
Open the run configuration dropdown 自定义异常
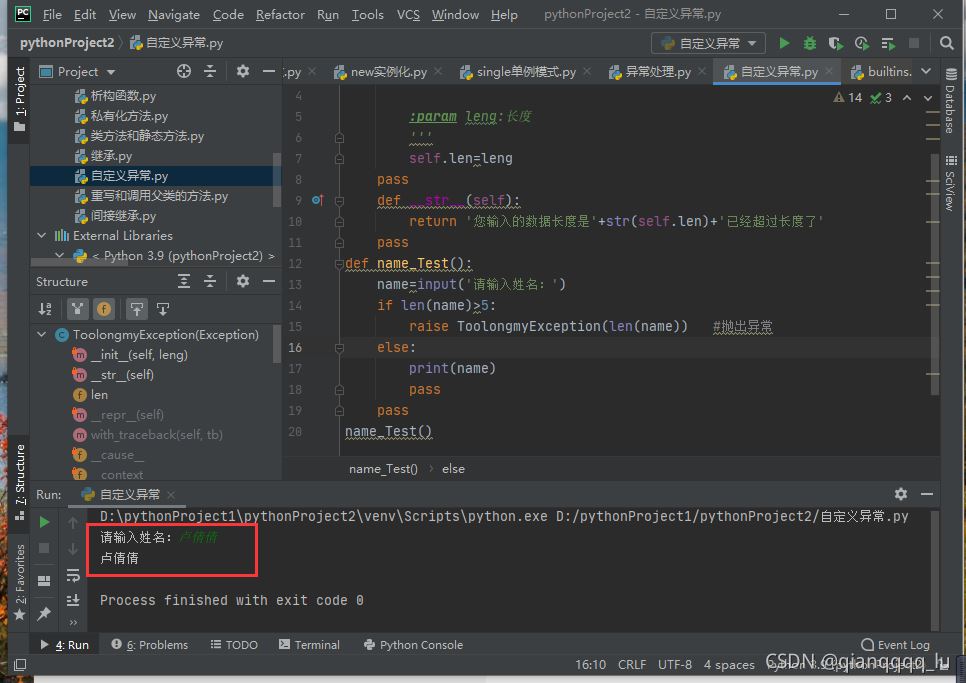coord(709,43)
